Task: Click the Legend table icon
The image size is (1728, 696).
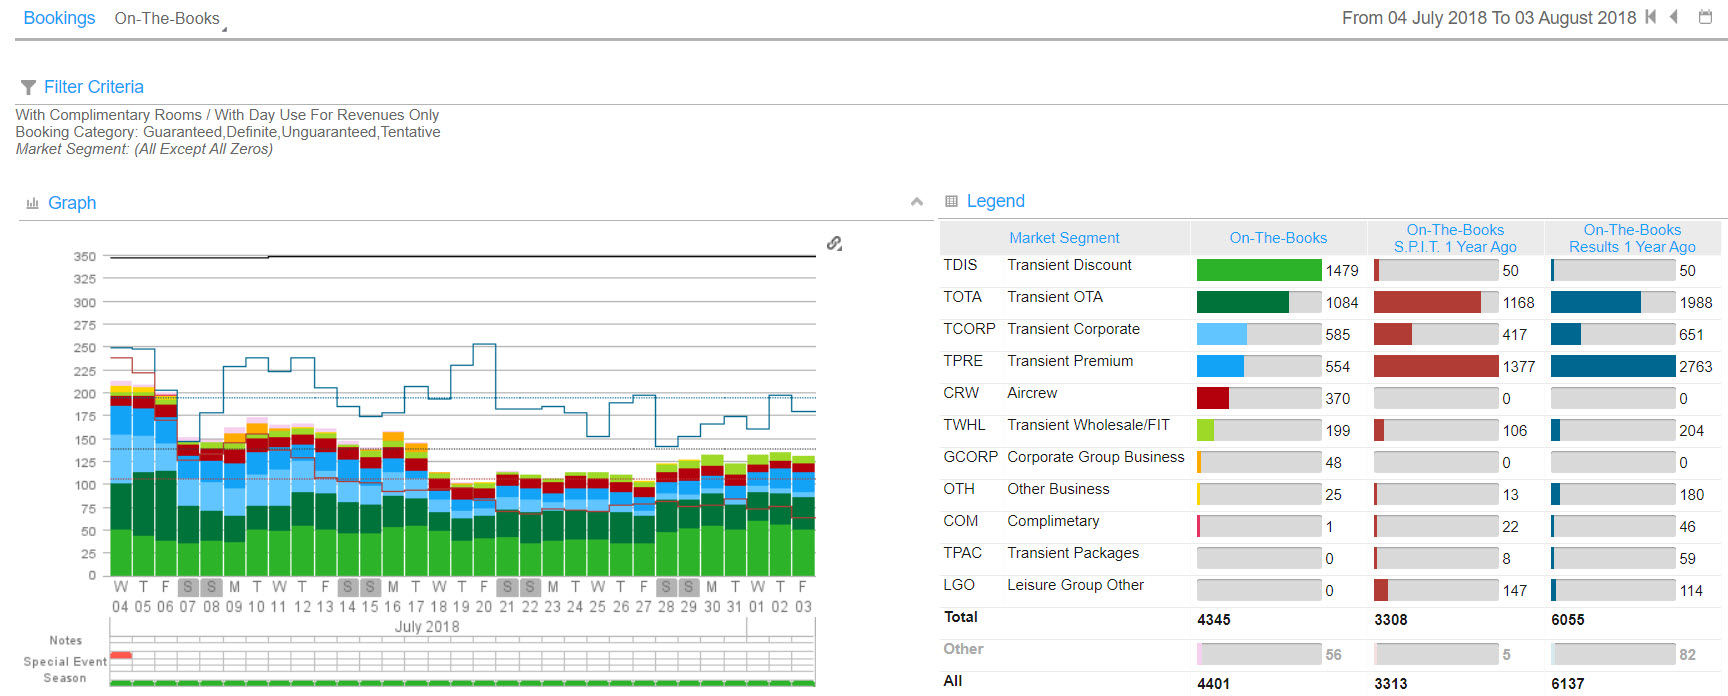Action: pyautogui.click(x=951, y=201)
